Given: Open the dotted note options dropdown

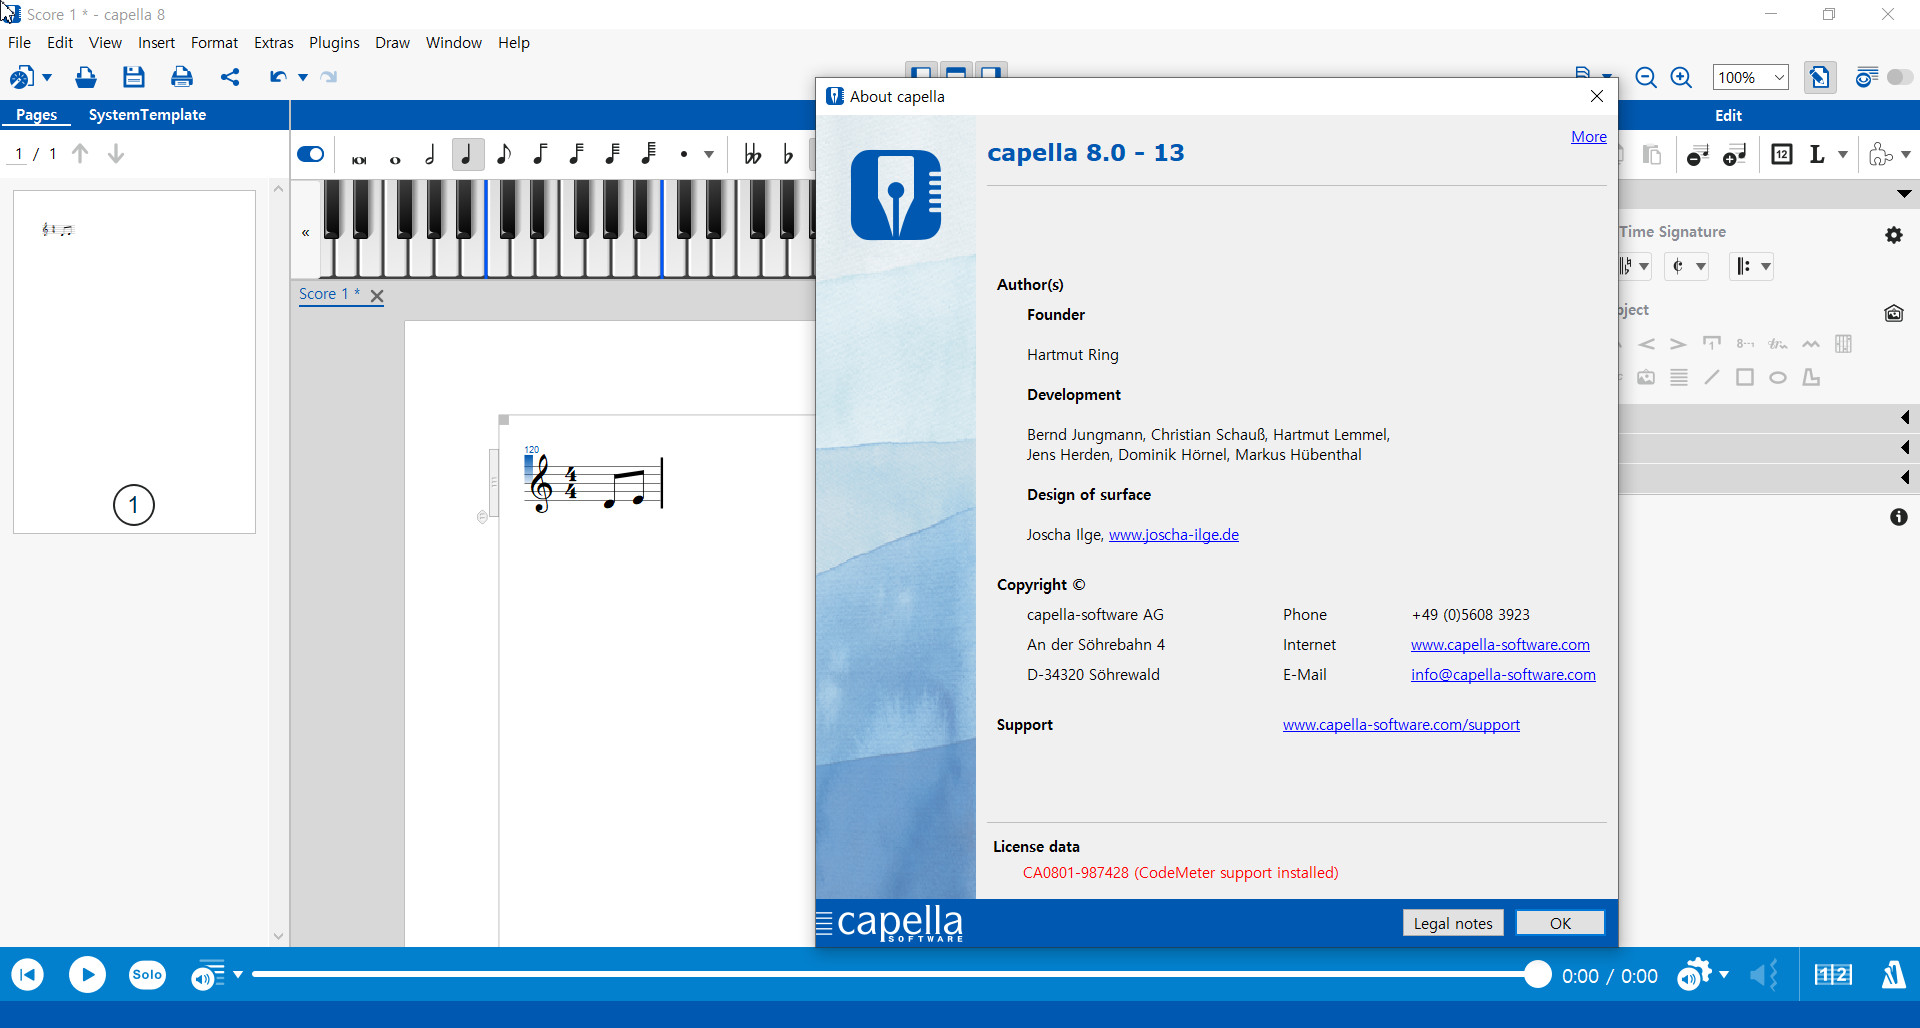Looking at the screenshot, I should [709, 154].
